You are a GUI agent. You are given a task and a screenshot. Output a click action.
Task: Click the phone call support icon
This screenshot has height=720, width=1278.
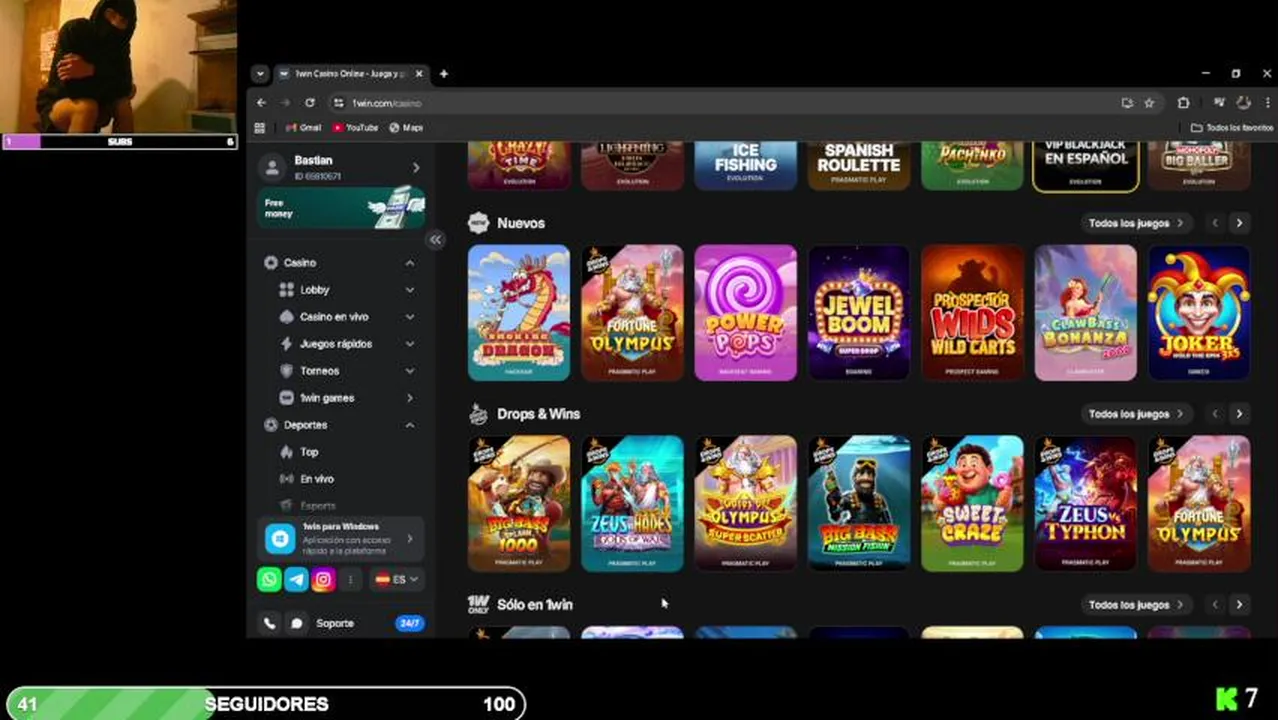269,623
